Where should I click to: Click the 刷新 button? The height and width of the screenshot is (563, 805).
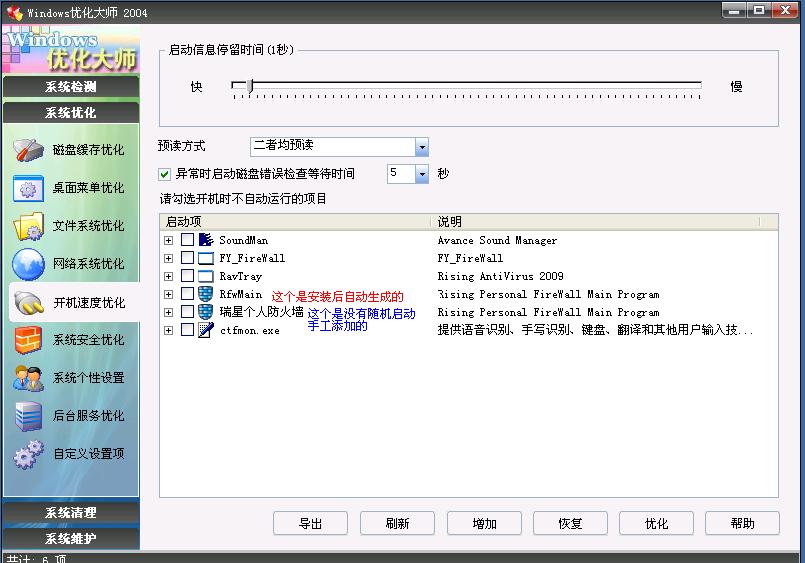397,523
